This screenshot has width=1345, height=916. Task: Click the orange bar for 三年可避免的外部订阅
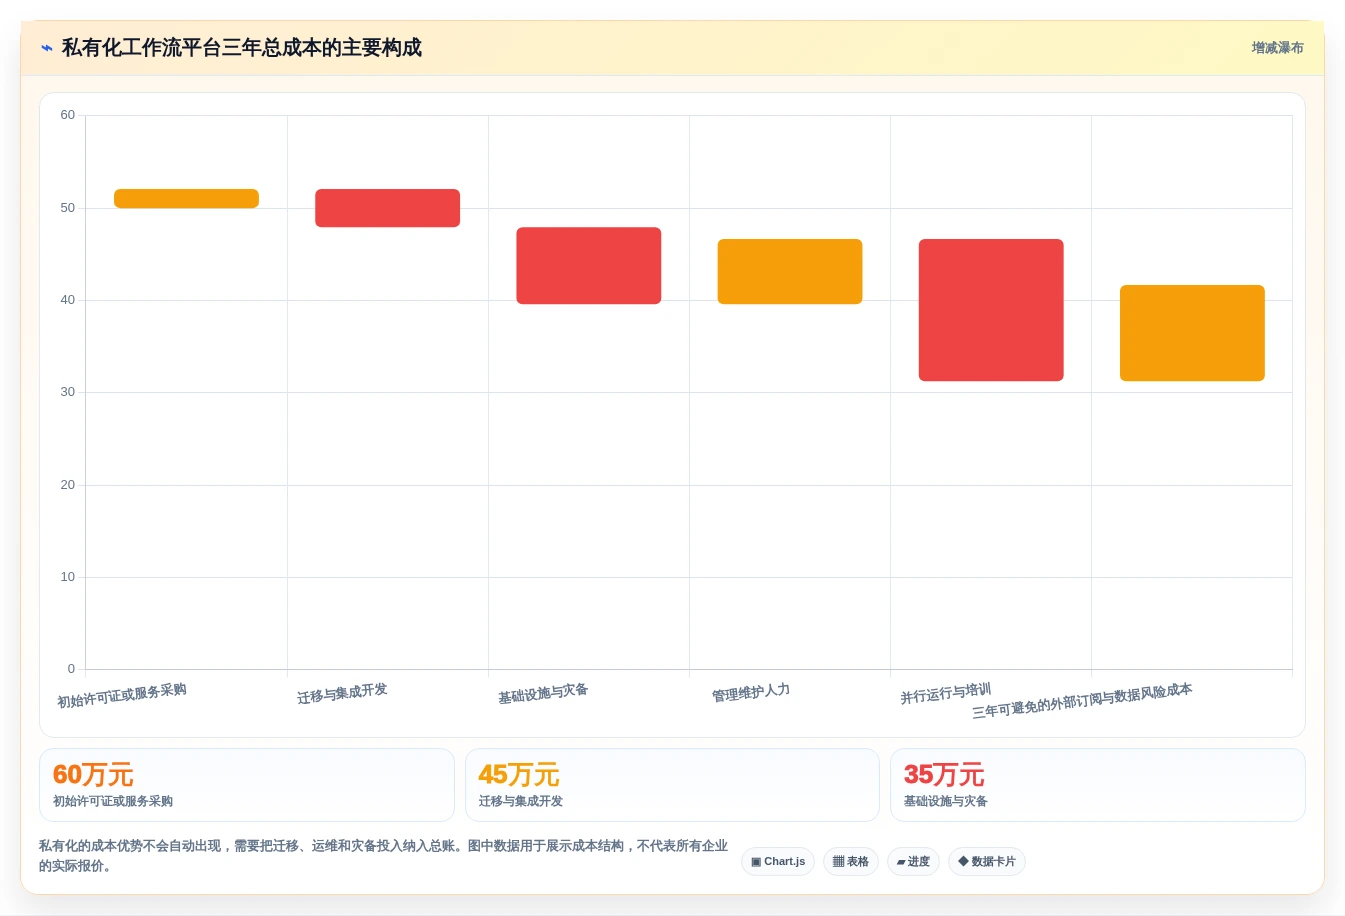[1192, 333]
